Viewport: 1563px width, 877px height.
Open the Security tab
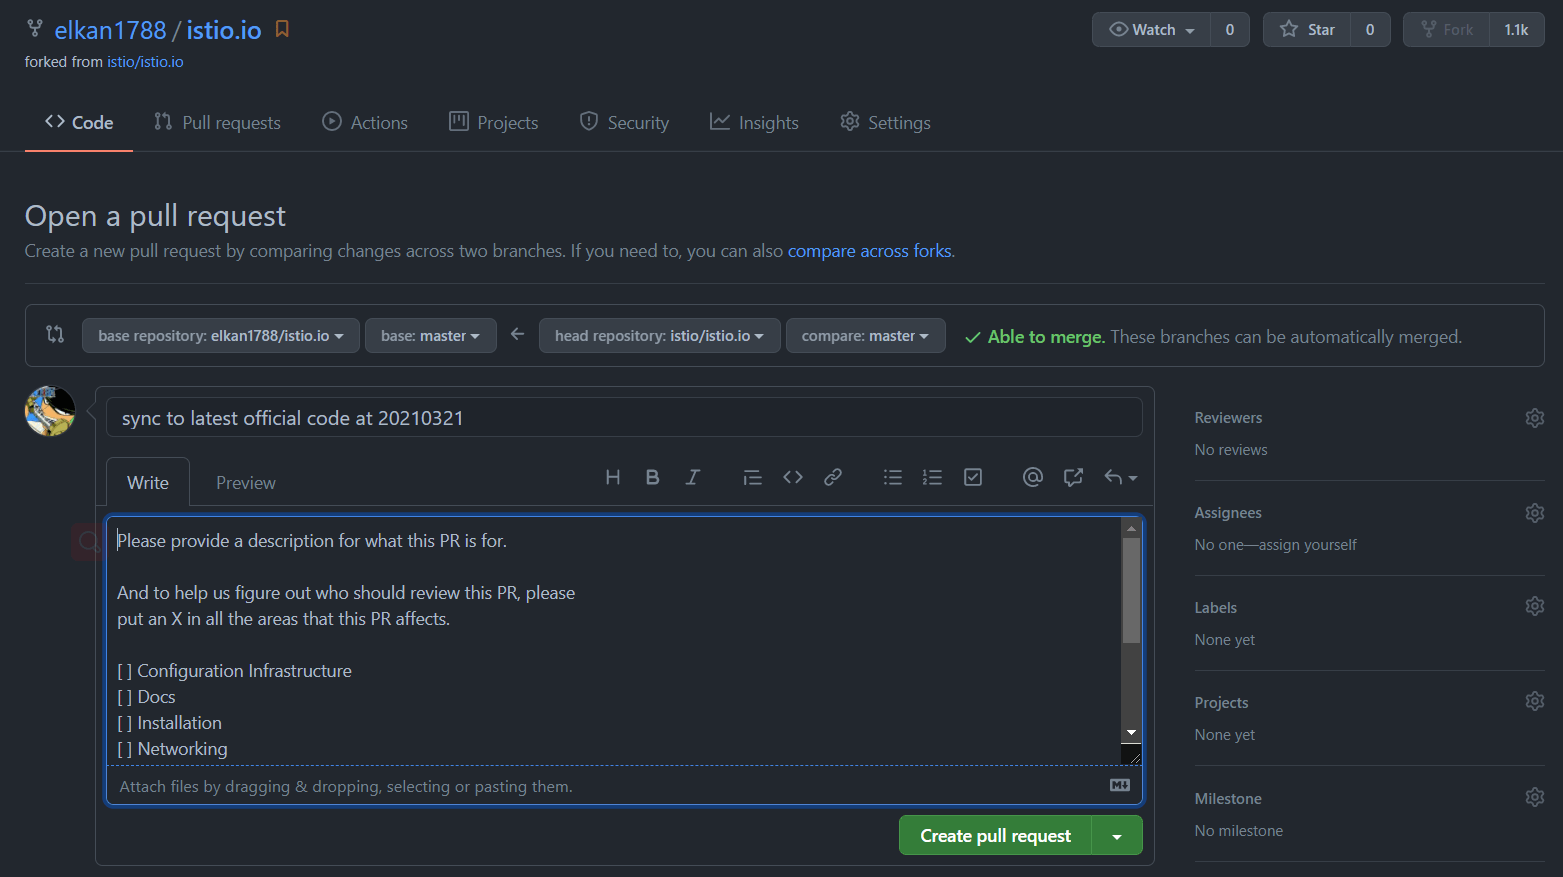click(624, 122)
